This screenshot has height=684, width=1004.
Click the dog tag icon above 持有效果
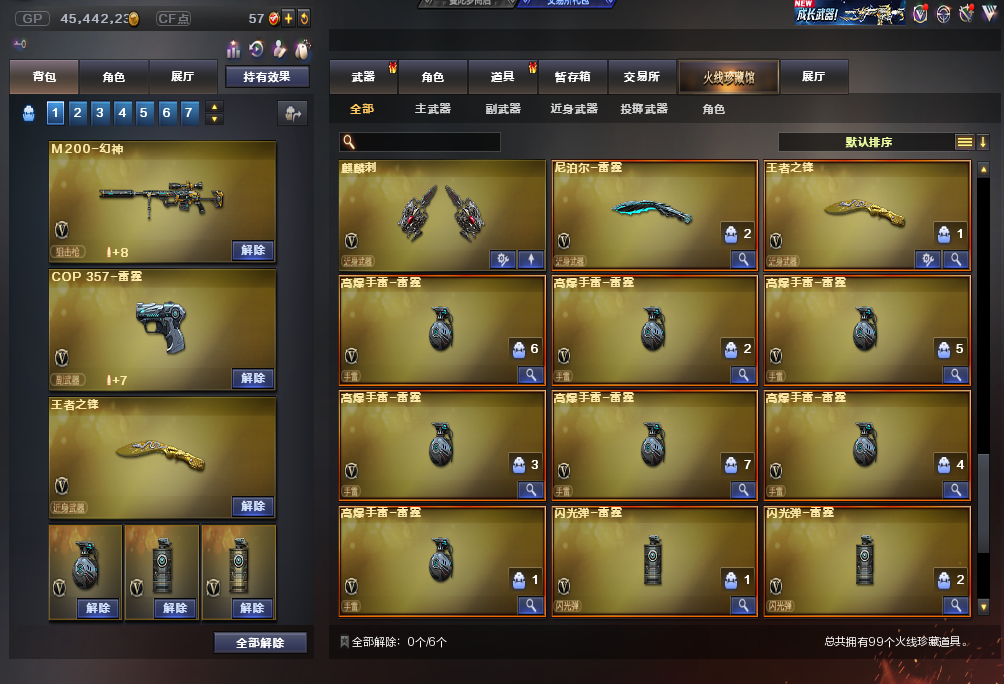coord(302,49)
